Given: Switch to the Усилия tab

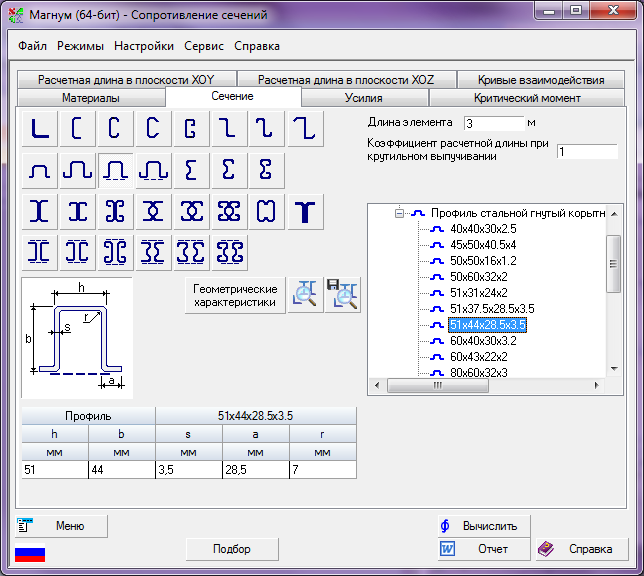Looking at the screenshot, I should pos(364,98).
